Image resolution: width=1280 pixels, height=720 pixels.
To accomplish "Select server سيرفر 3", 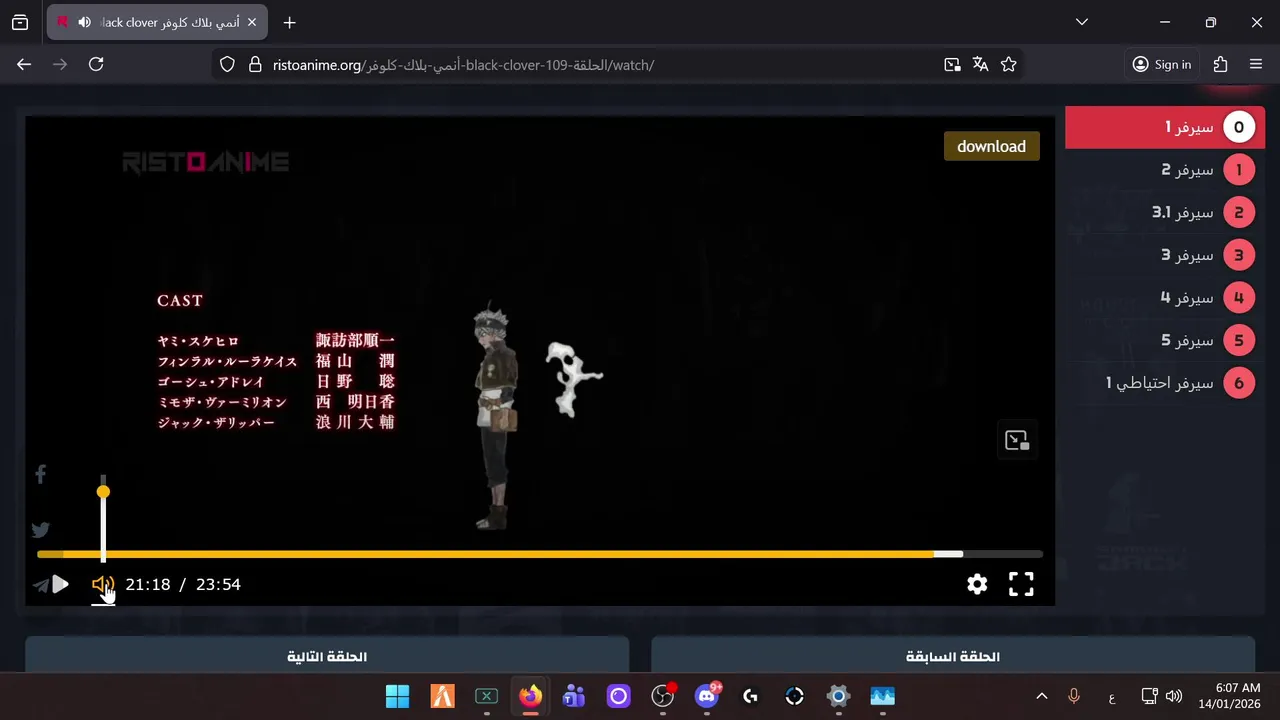I will (x=1165, y=255).
